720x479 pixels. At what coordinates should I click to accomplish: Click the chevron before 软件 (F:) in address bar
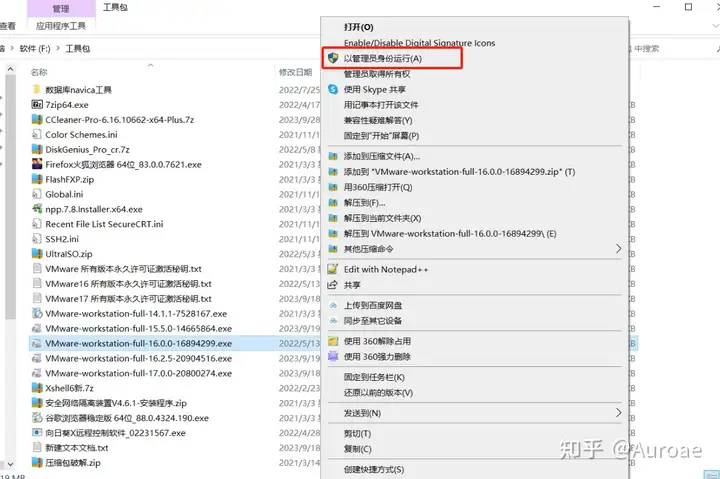click(x=12, y=48)
